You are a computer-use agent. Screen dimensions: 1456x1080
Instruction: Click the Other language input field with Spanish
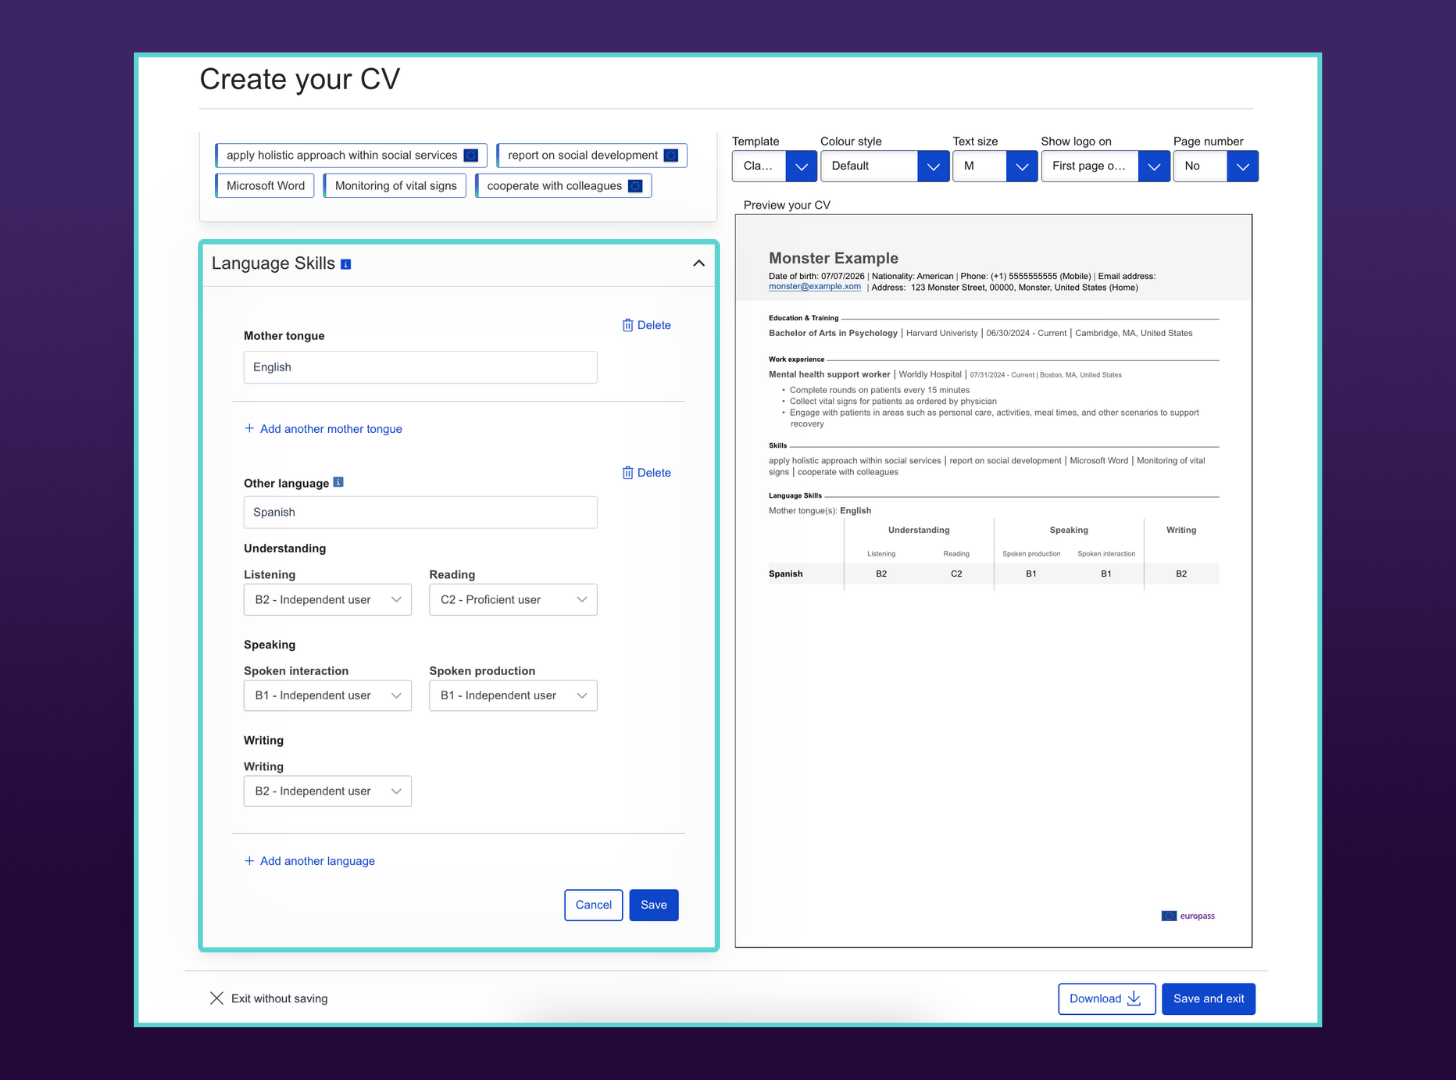click(x=420, y=512)
